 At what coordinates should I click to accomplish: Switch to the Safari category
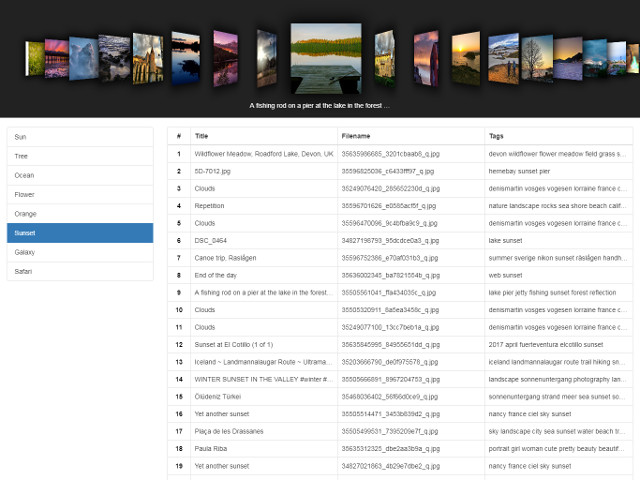coord(80,271)
